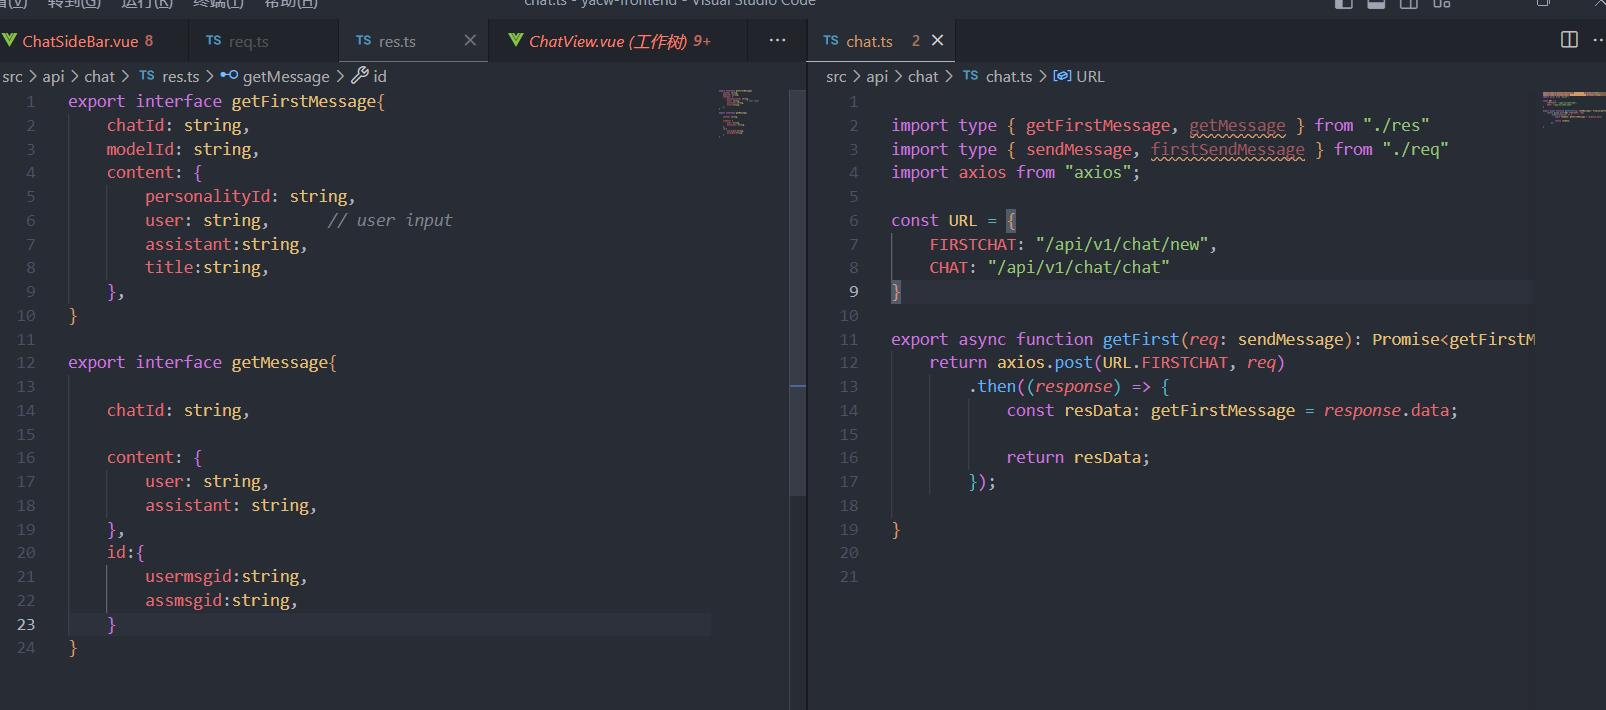
Task: Close the res.ts tab
Action: [x=470, y=40]
